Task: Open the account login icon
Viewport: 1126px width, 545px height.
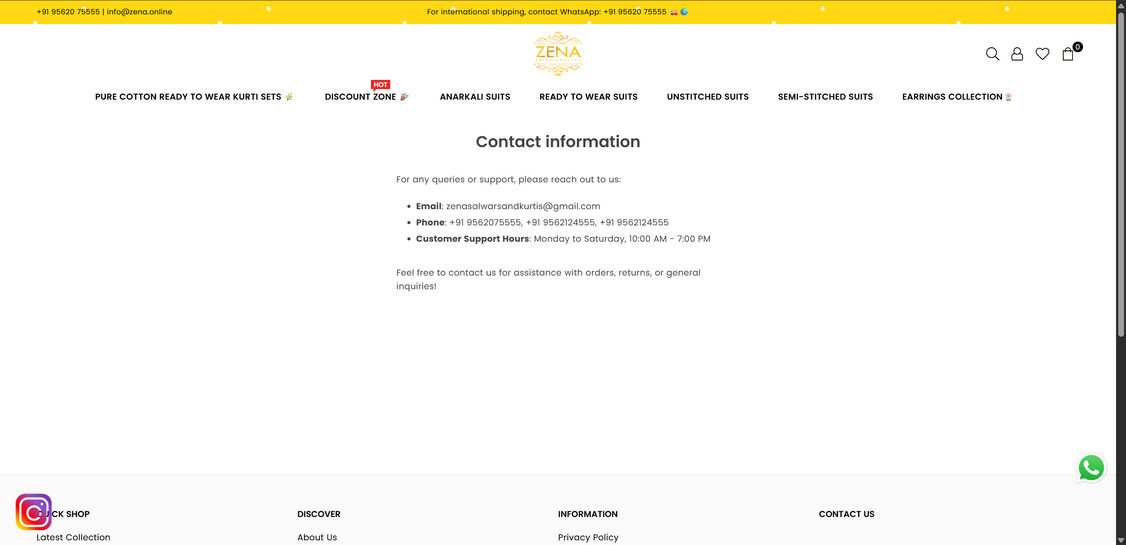Action: (x=1017, y=54)
